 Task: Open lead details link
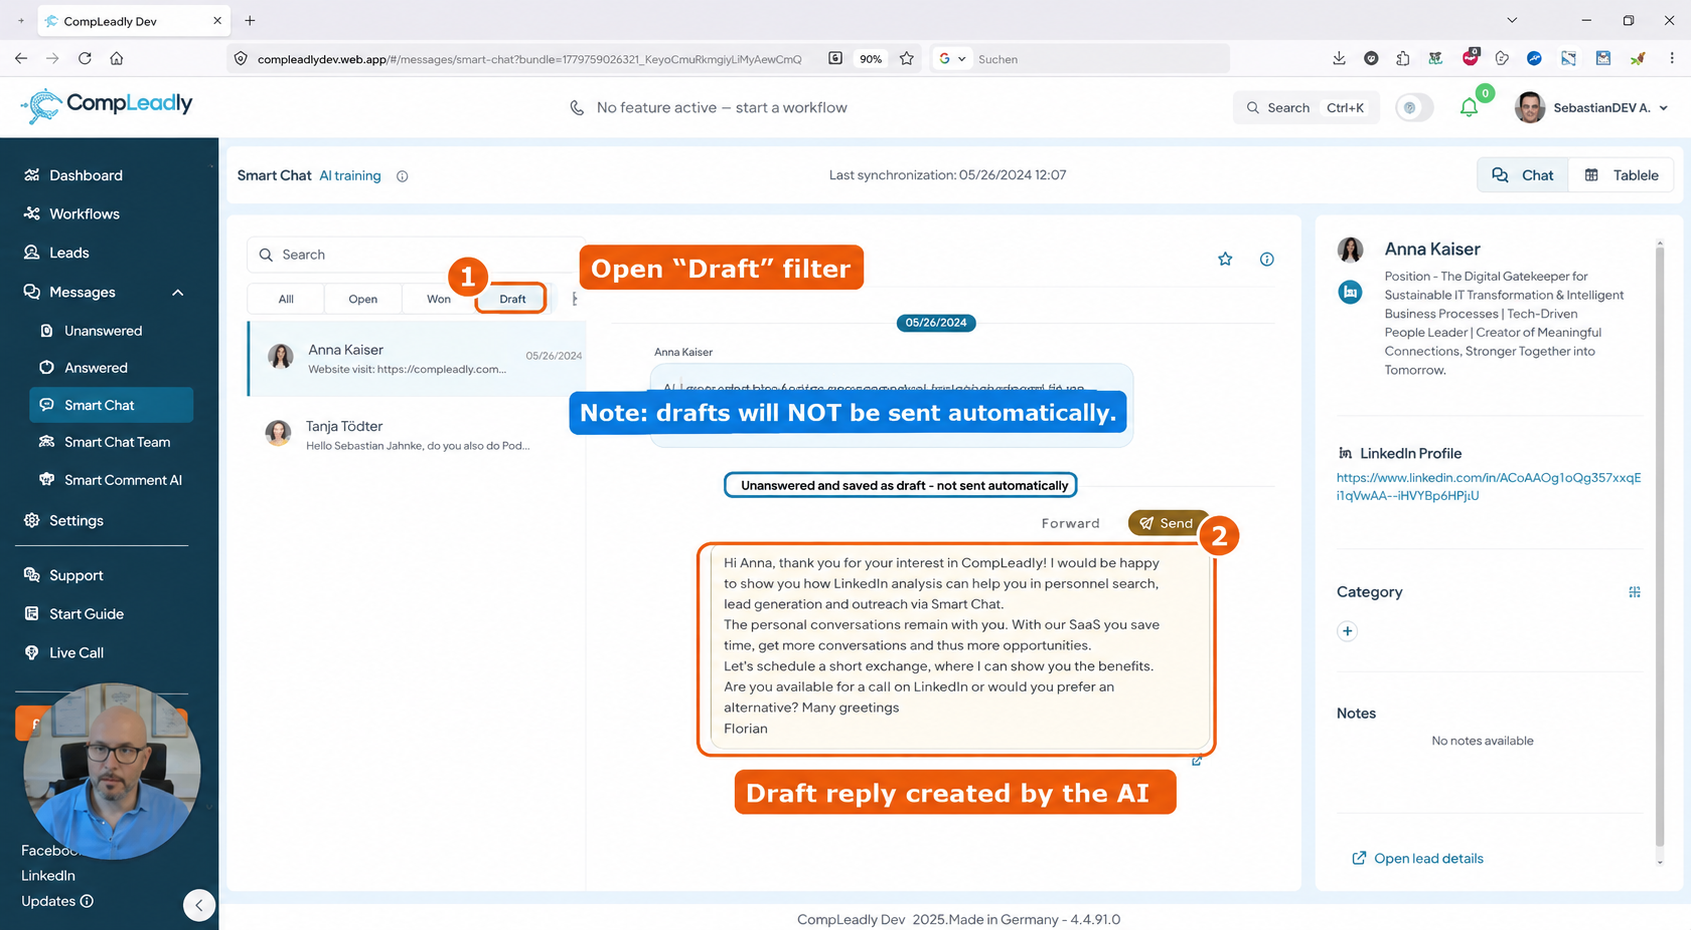pyautogui.click(x=1418, y=858)
